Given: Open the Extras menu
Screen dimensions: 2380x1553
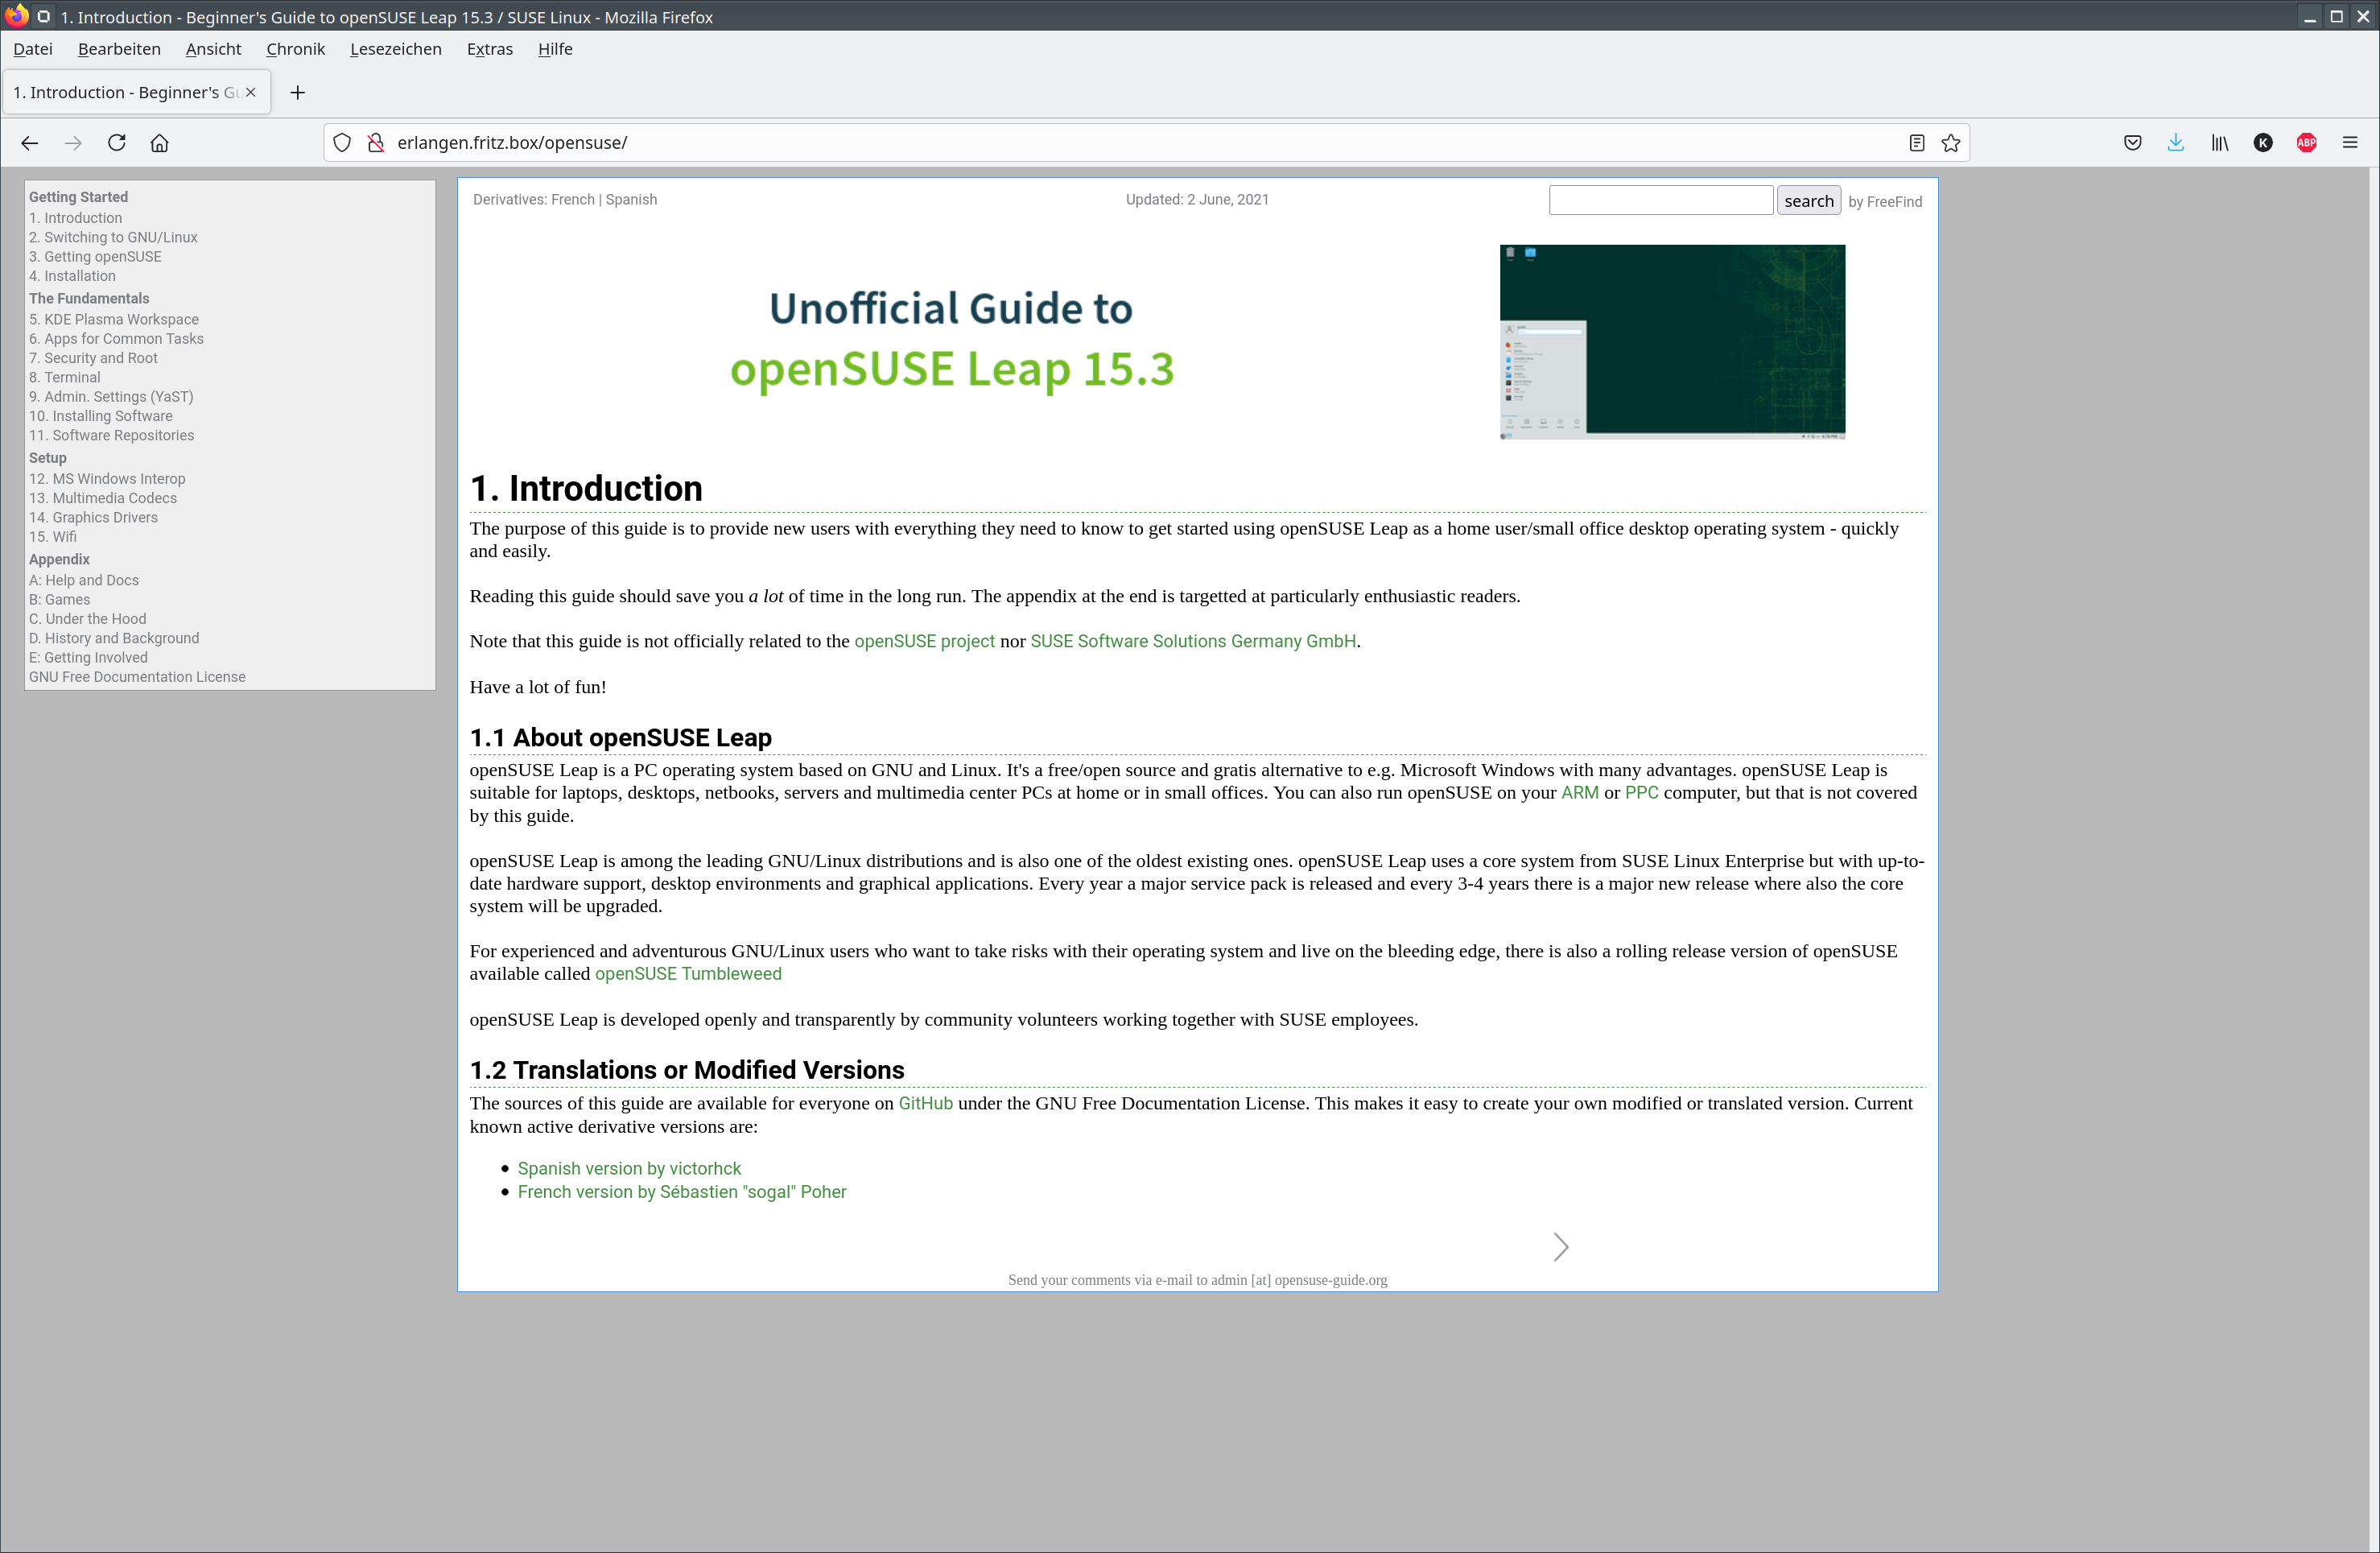Looking at the screenshot, I should pos(489,49).
